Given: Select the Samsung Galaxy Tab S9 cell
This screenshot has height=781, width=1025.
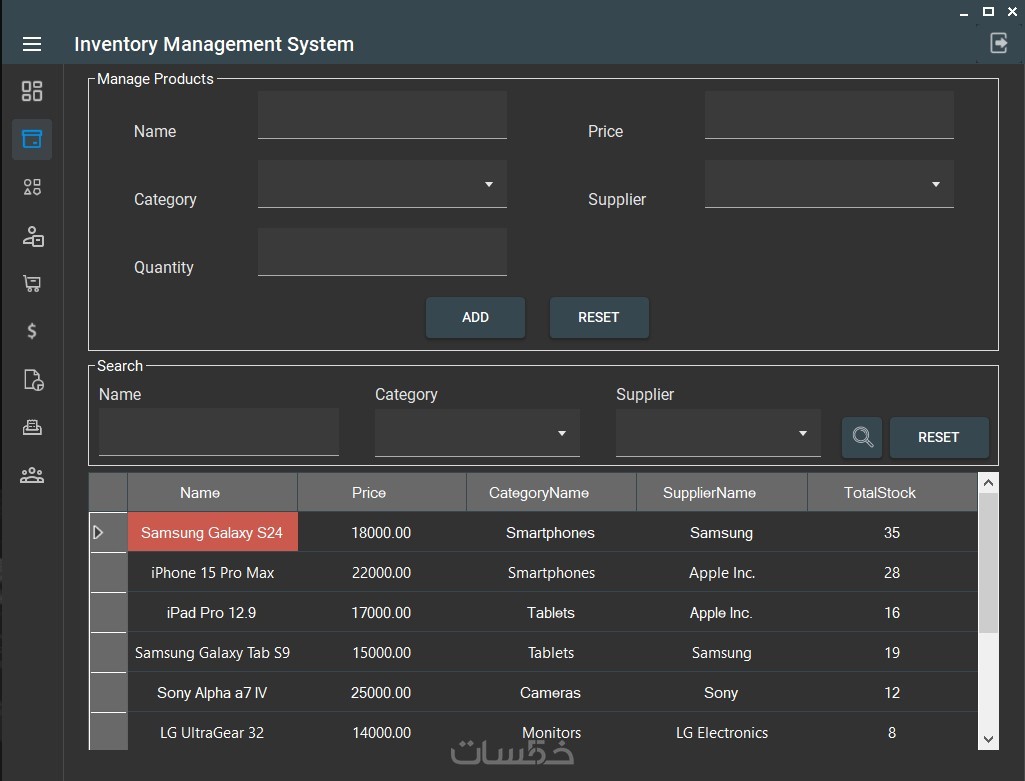Looking at the screenshot, I should (212, 652).
